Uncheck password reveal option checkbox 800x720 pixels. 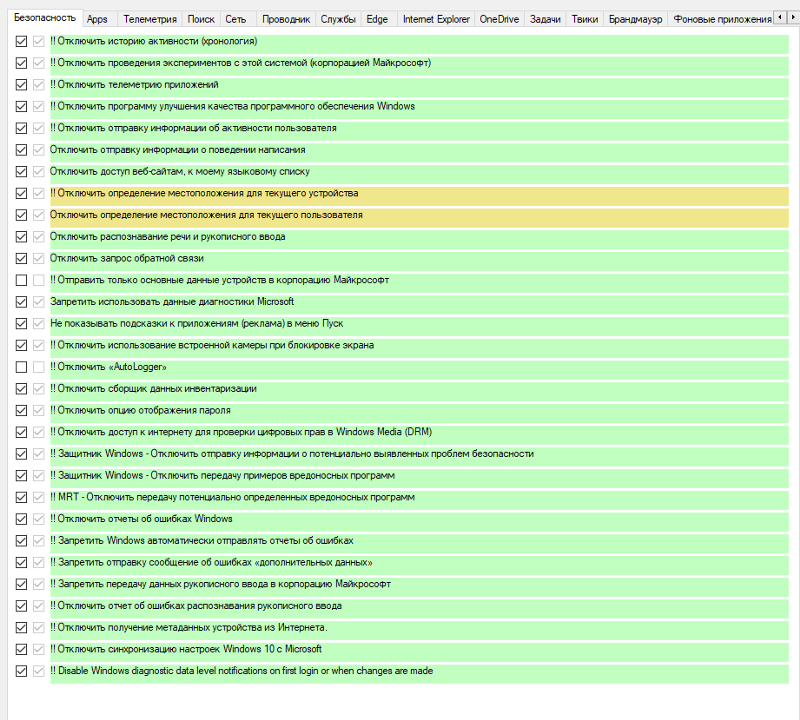click(x=21, y=410)
